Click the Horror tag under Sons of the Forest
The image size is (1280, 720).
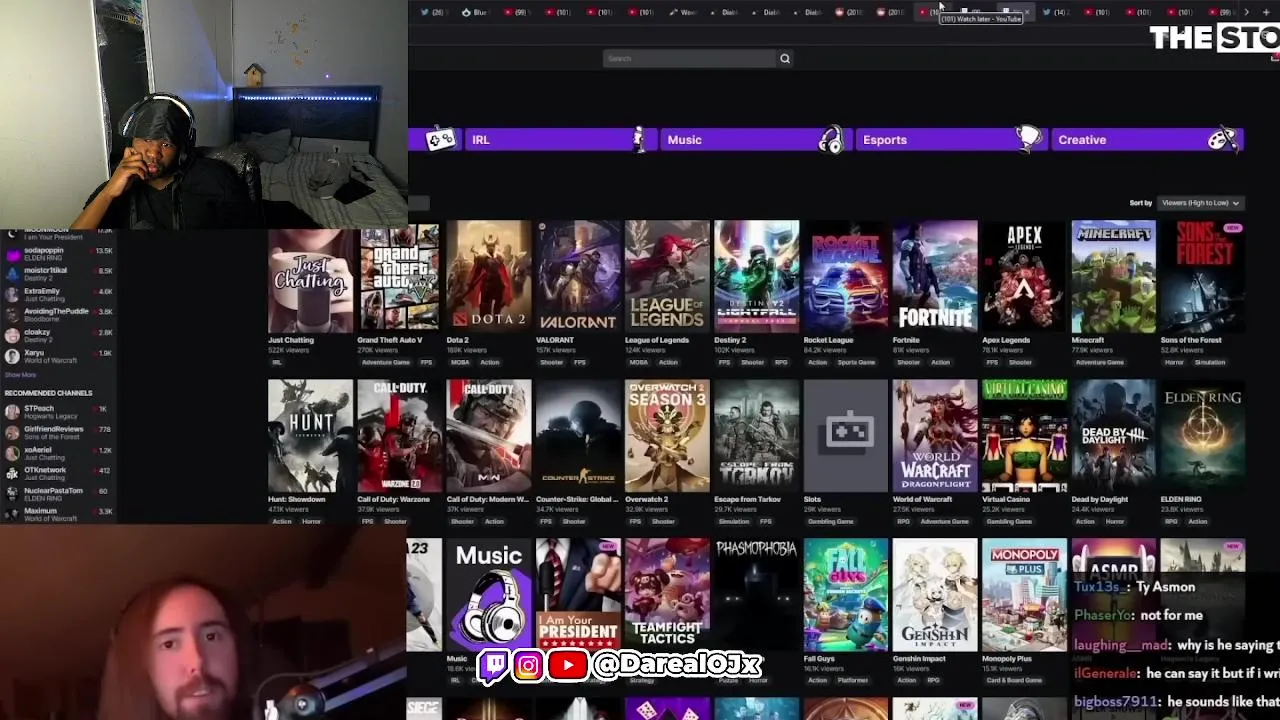point(1174,362)
